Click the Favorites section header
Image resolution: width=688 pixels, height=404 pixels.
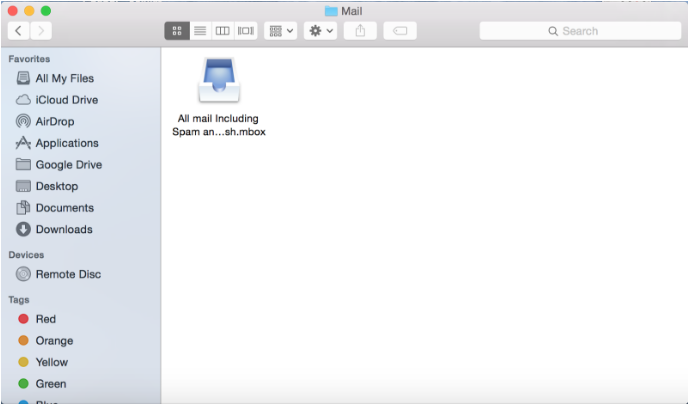(x=29, y=59)
